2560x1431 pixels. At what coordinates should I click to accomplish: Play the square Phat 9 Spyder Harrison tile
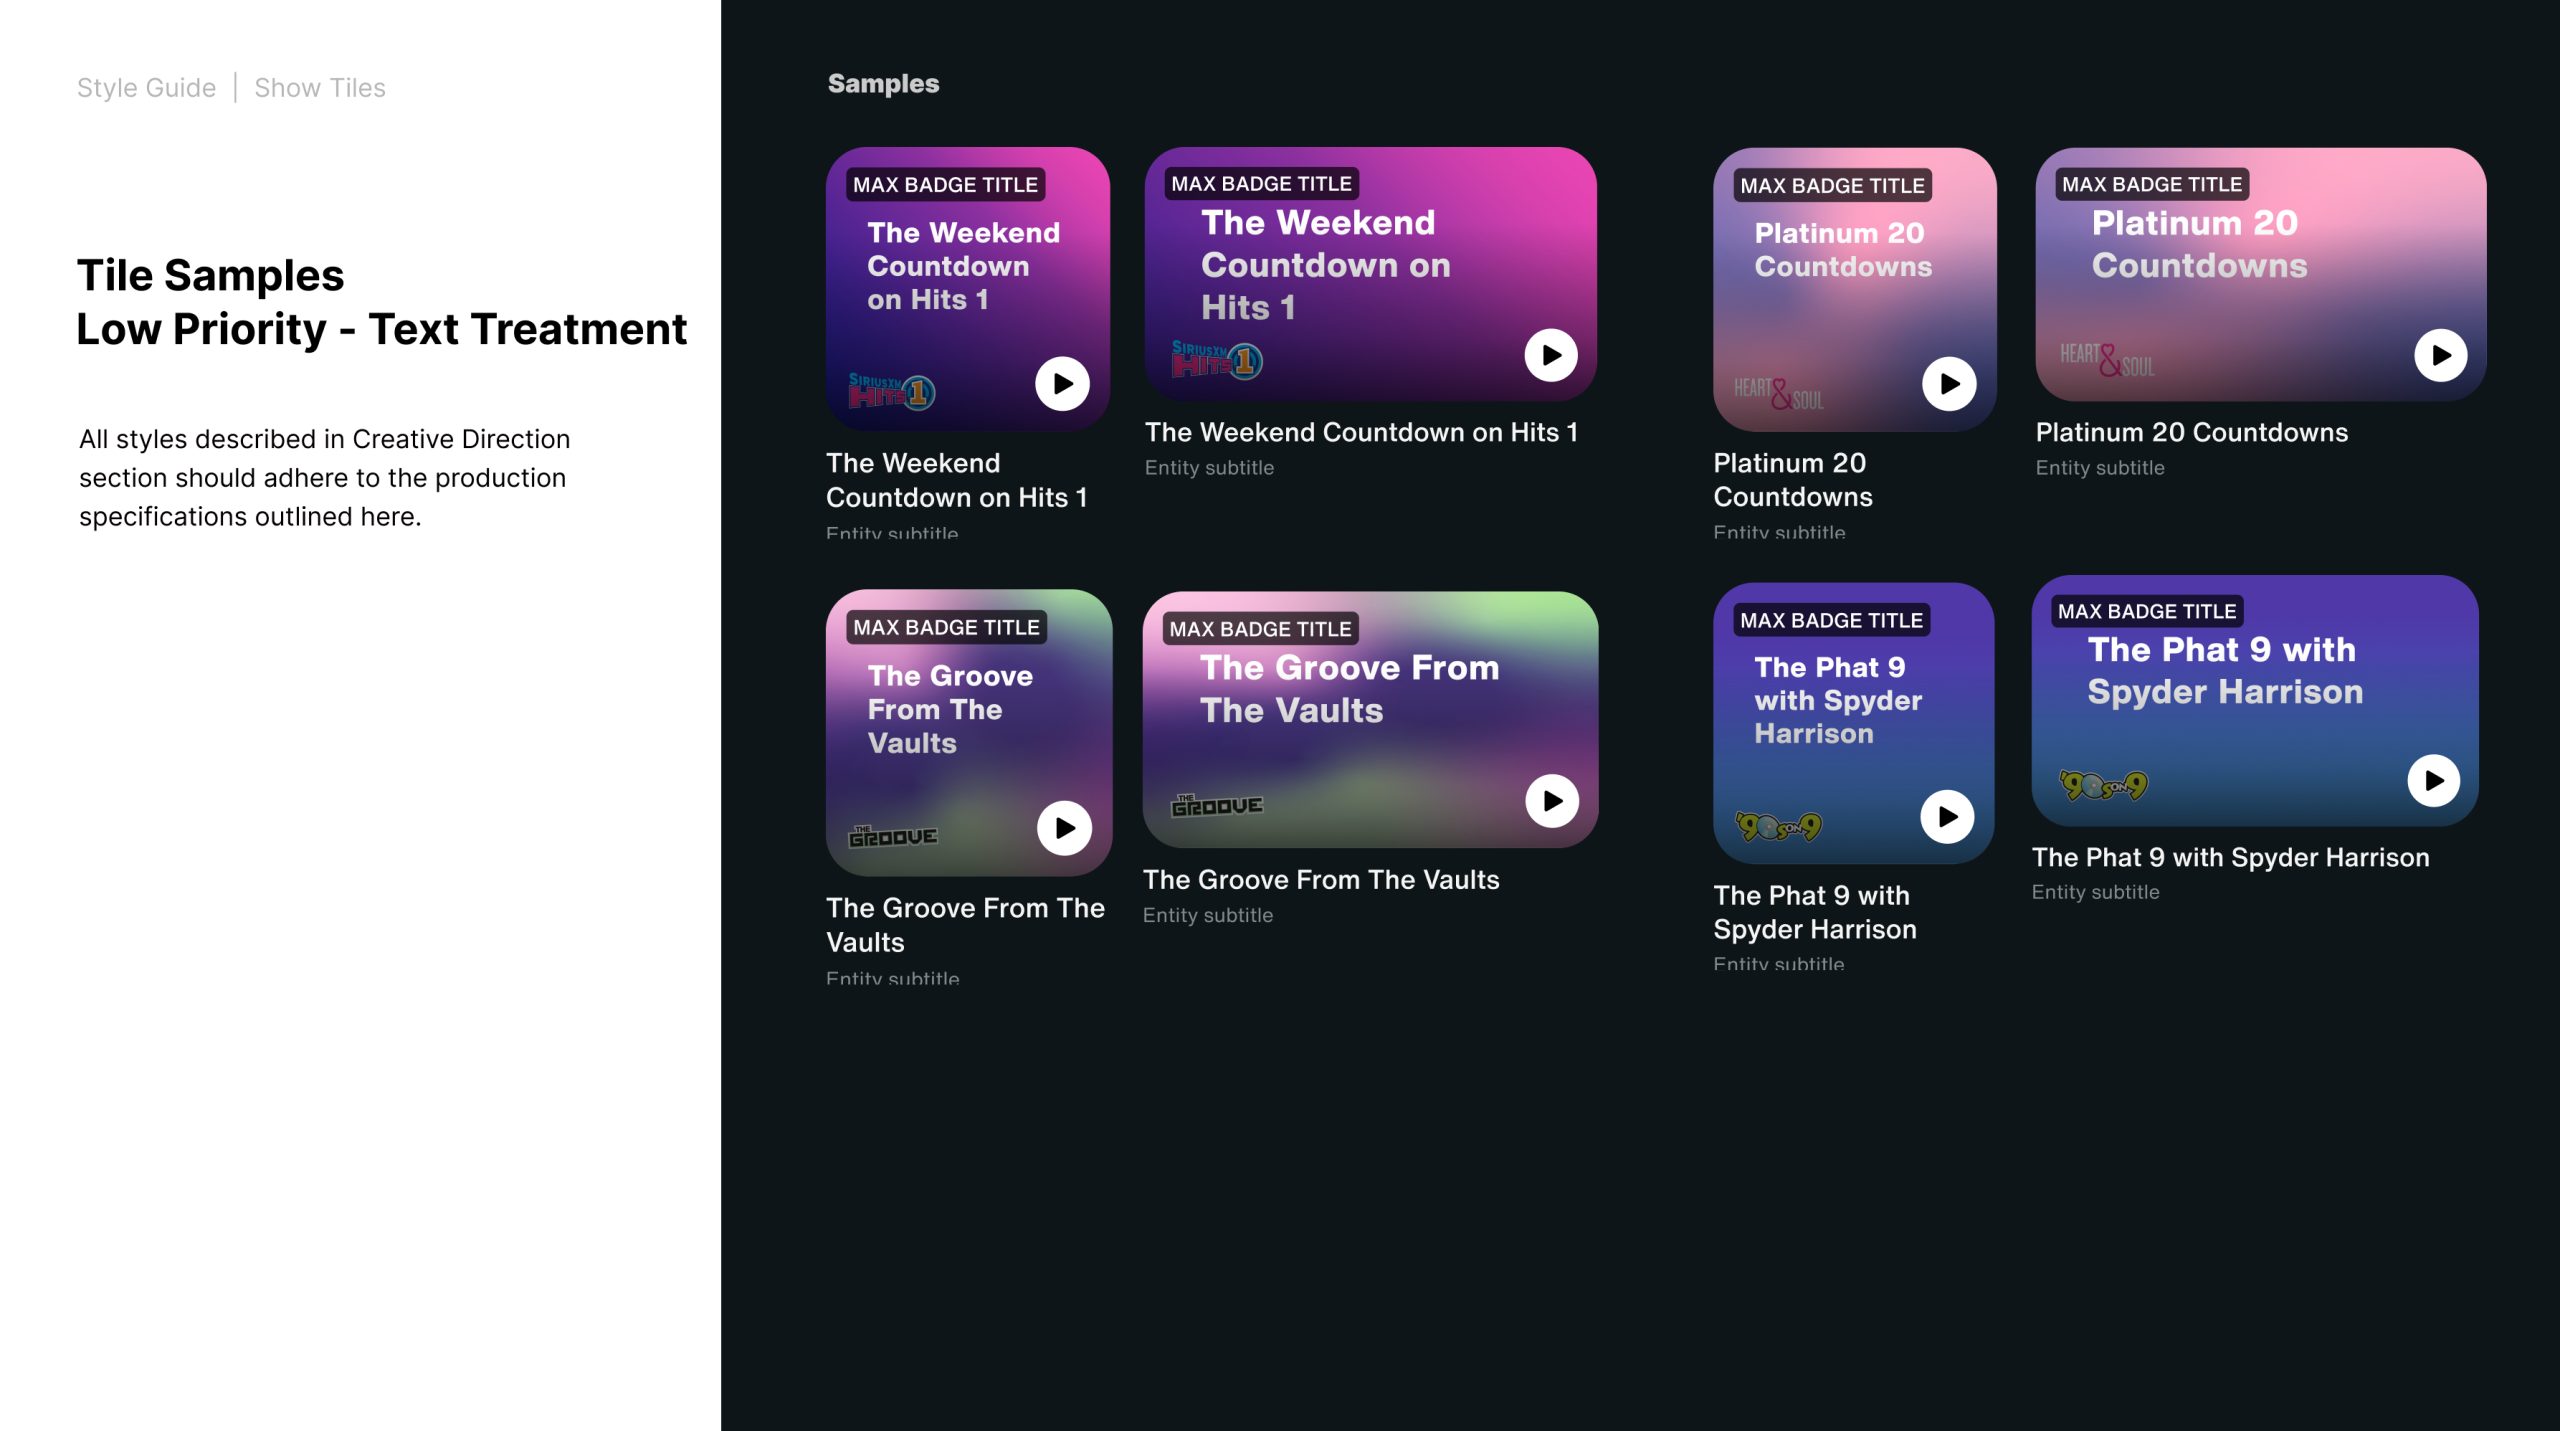(x=1947, y=817)
